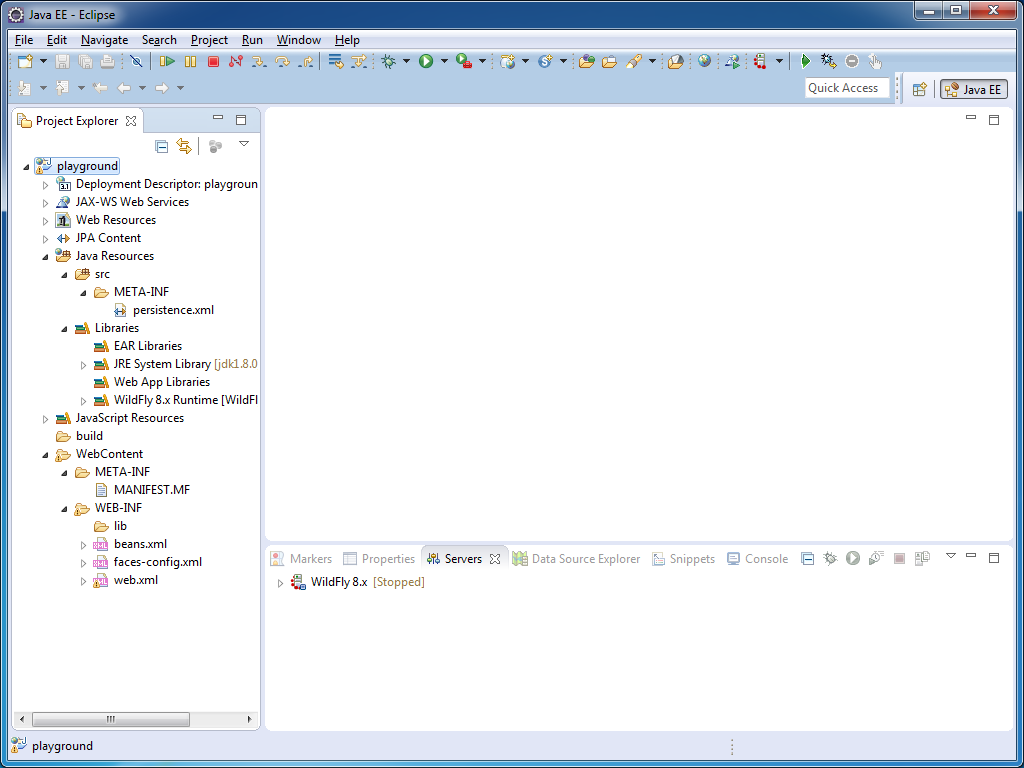Select persistence.xml in the tree
This screenshot has width=1024, height=768.
pyautogui.click(x=173, y=310)
